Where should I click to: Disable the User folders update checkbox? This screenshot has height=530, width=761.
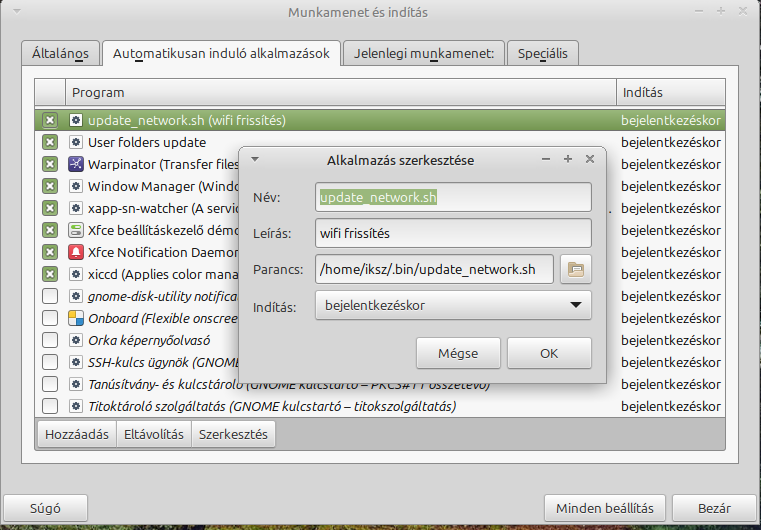[50, 142]
